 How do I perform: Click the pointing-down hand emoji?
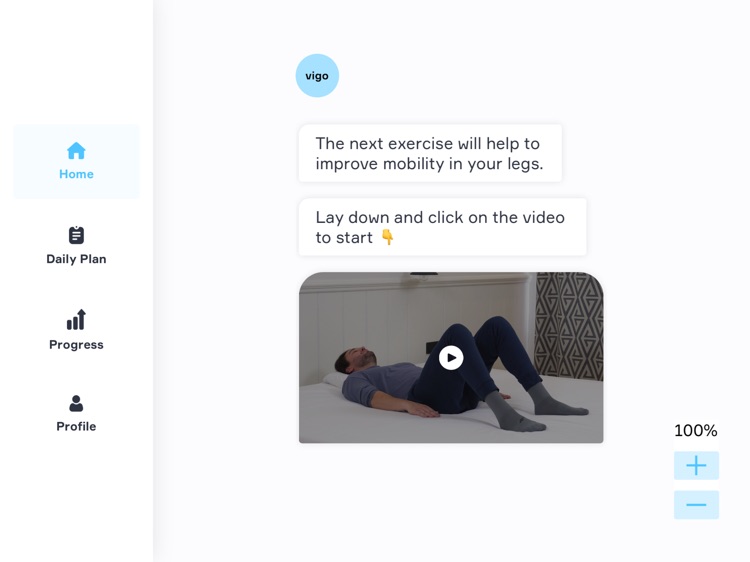(387, 237)
